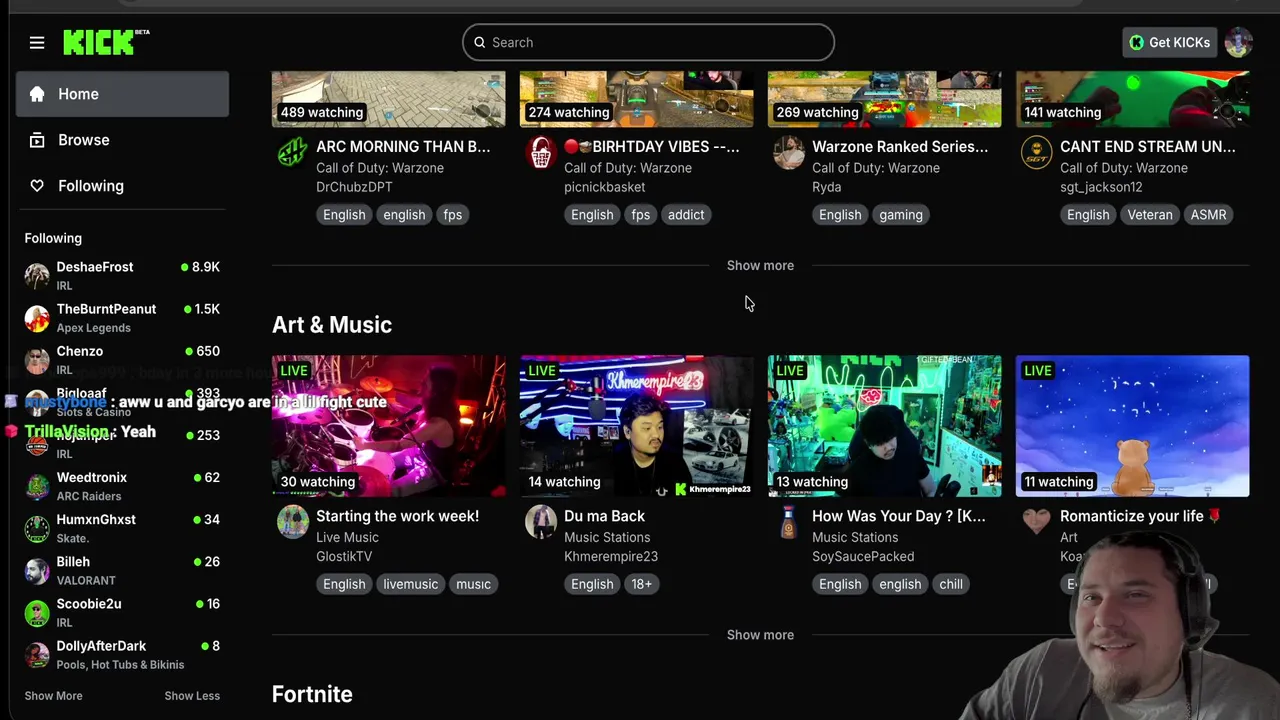
Task: Open BIRHTDAY VIBES stream title
Action: [652, 146]
